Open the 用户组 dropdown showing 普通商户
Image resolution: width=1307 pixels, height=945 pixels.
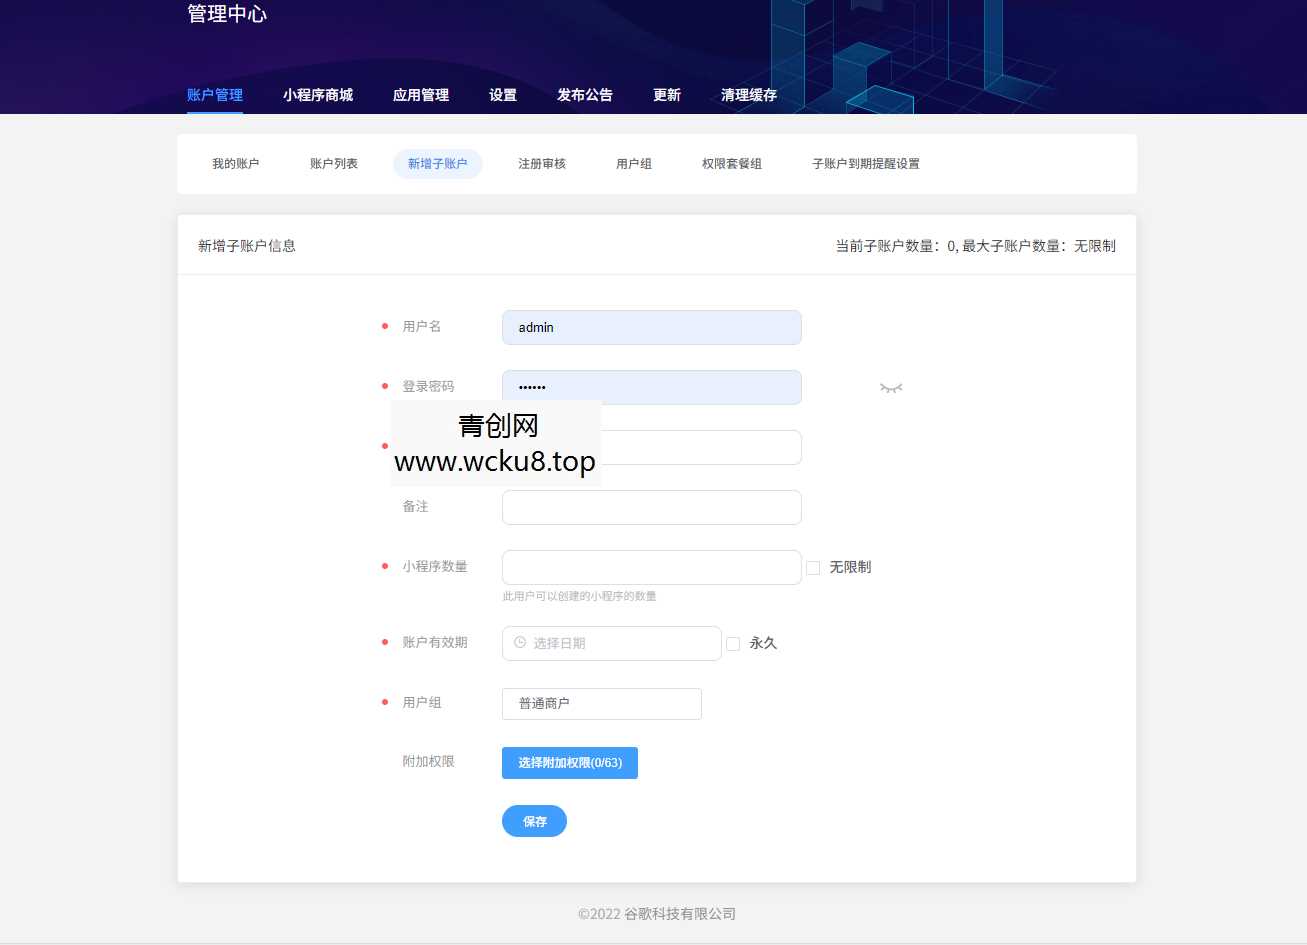point(601,704)
